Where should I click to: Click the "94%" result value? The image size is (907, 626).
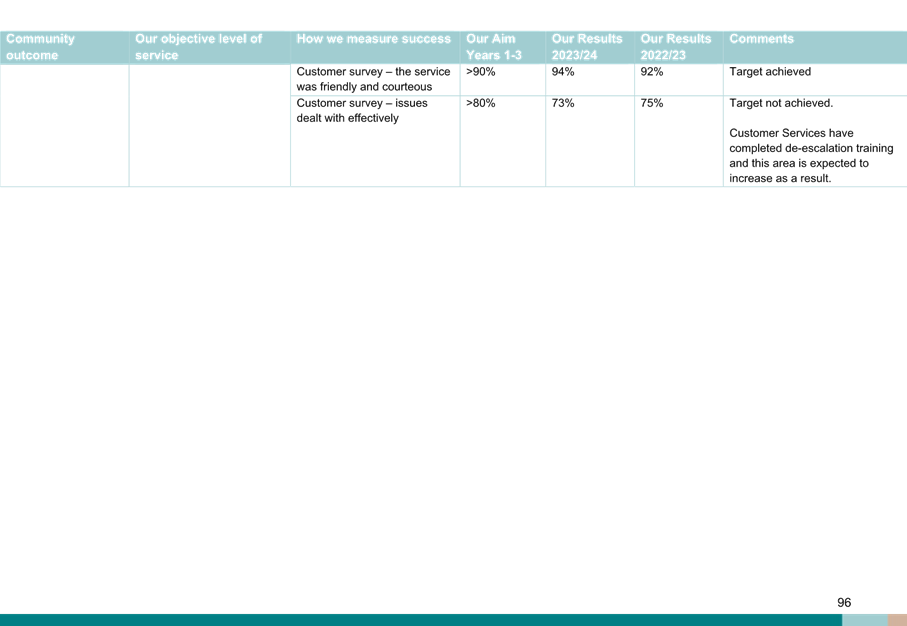pos(563,72)
